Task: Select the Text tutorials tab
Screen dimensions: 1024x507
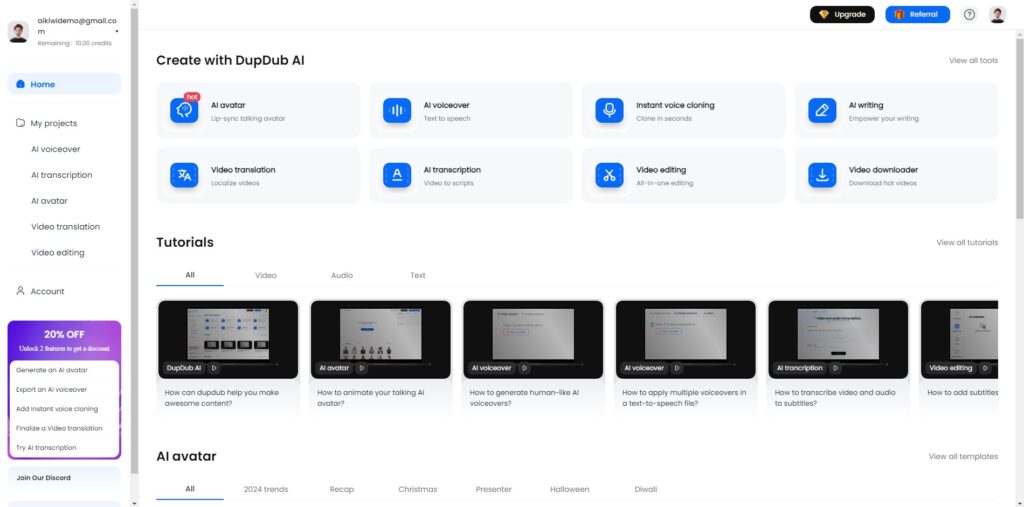Action: click(417, 275)
